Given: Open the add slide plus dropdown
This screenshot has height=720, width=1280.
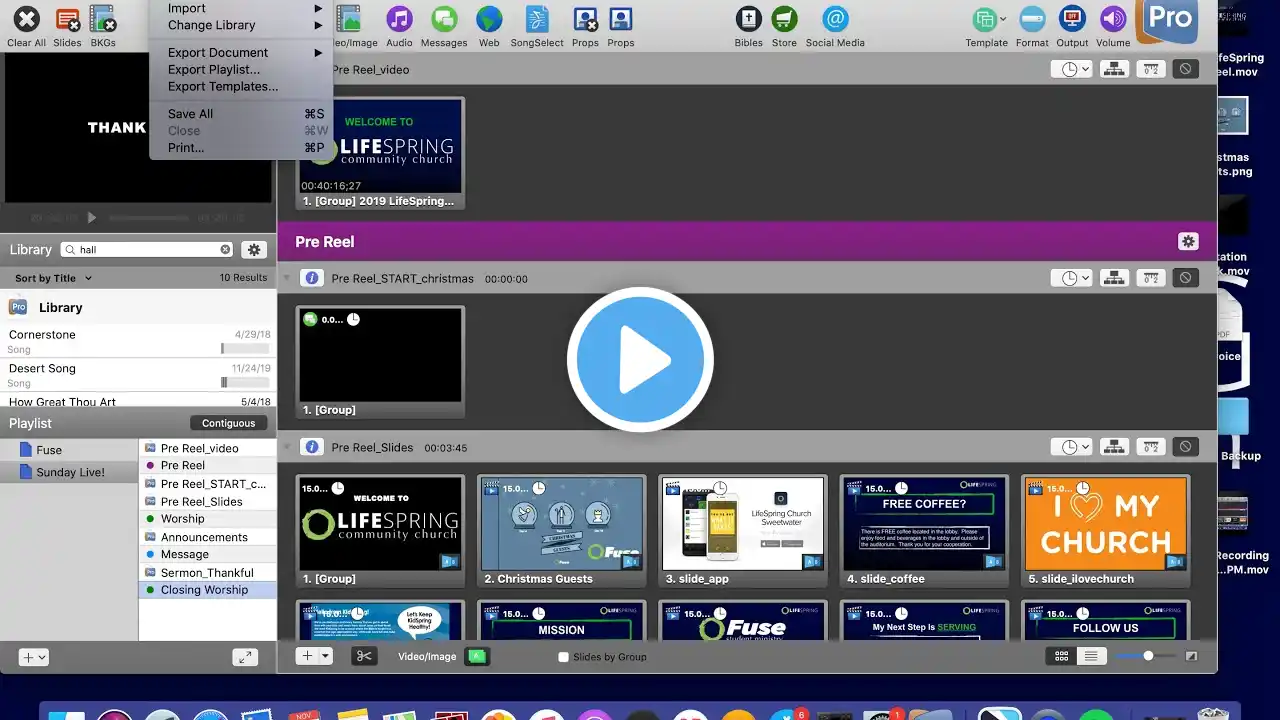Looking at the screenshot, I should [x=314, y=656].
